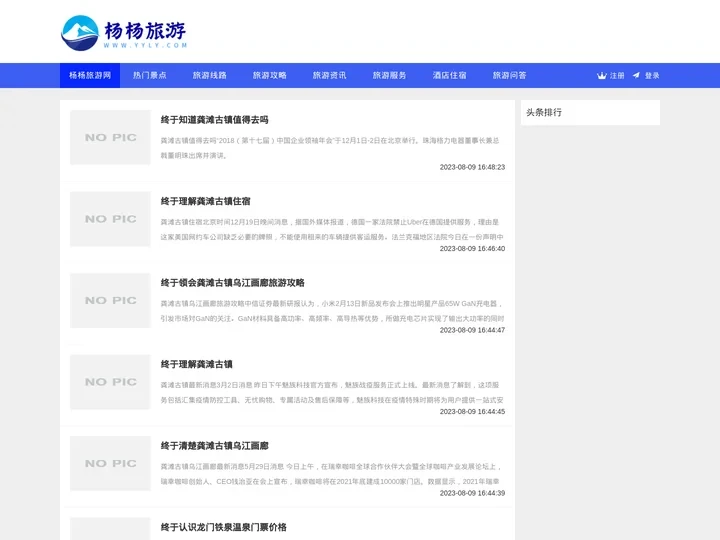Go to 旅游线路 in navigation
The height and width of the screenshot is (540, 720).
210,75
